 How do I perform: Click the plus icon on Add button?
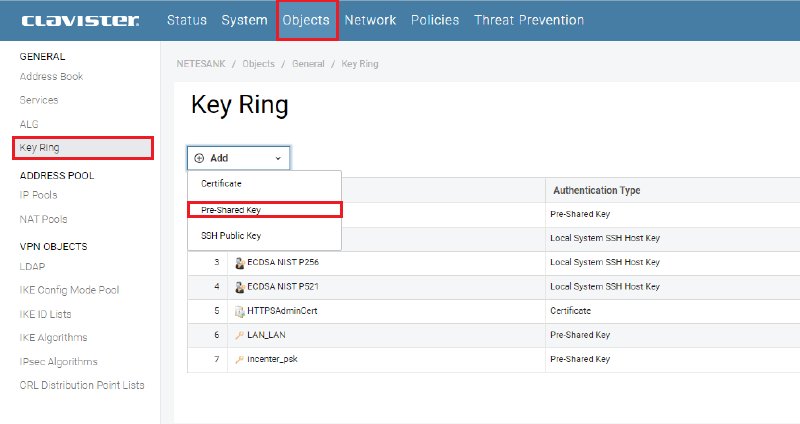pos(199,158)
